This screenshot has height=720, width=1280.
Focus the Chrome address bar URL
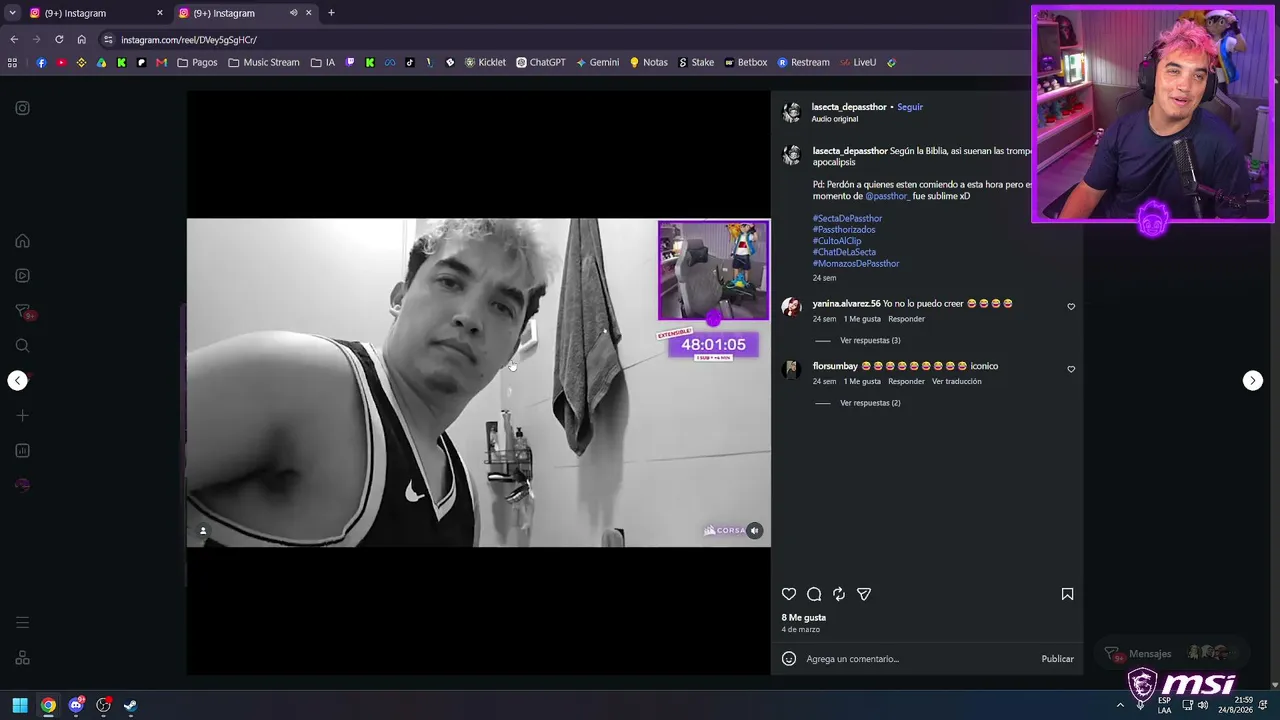189,40
